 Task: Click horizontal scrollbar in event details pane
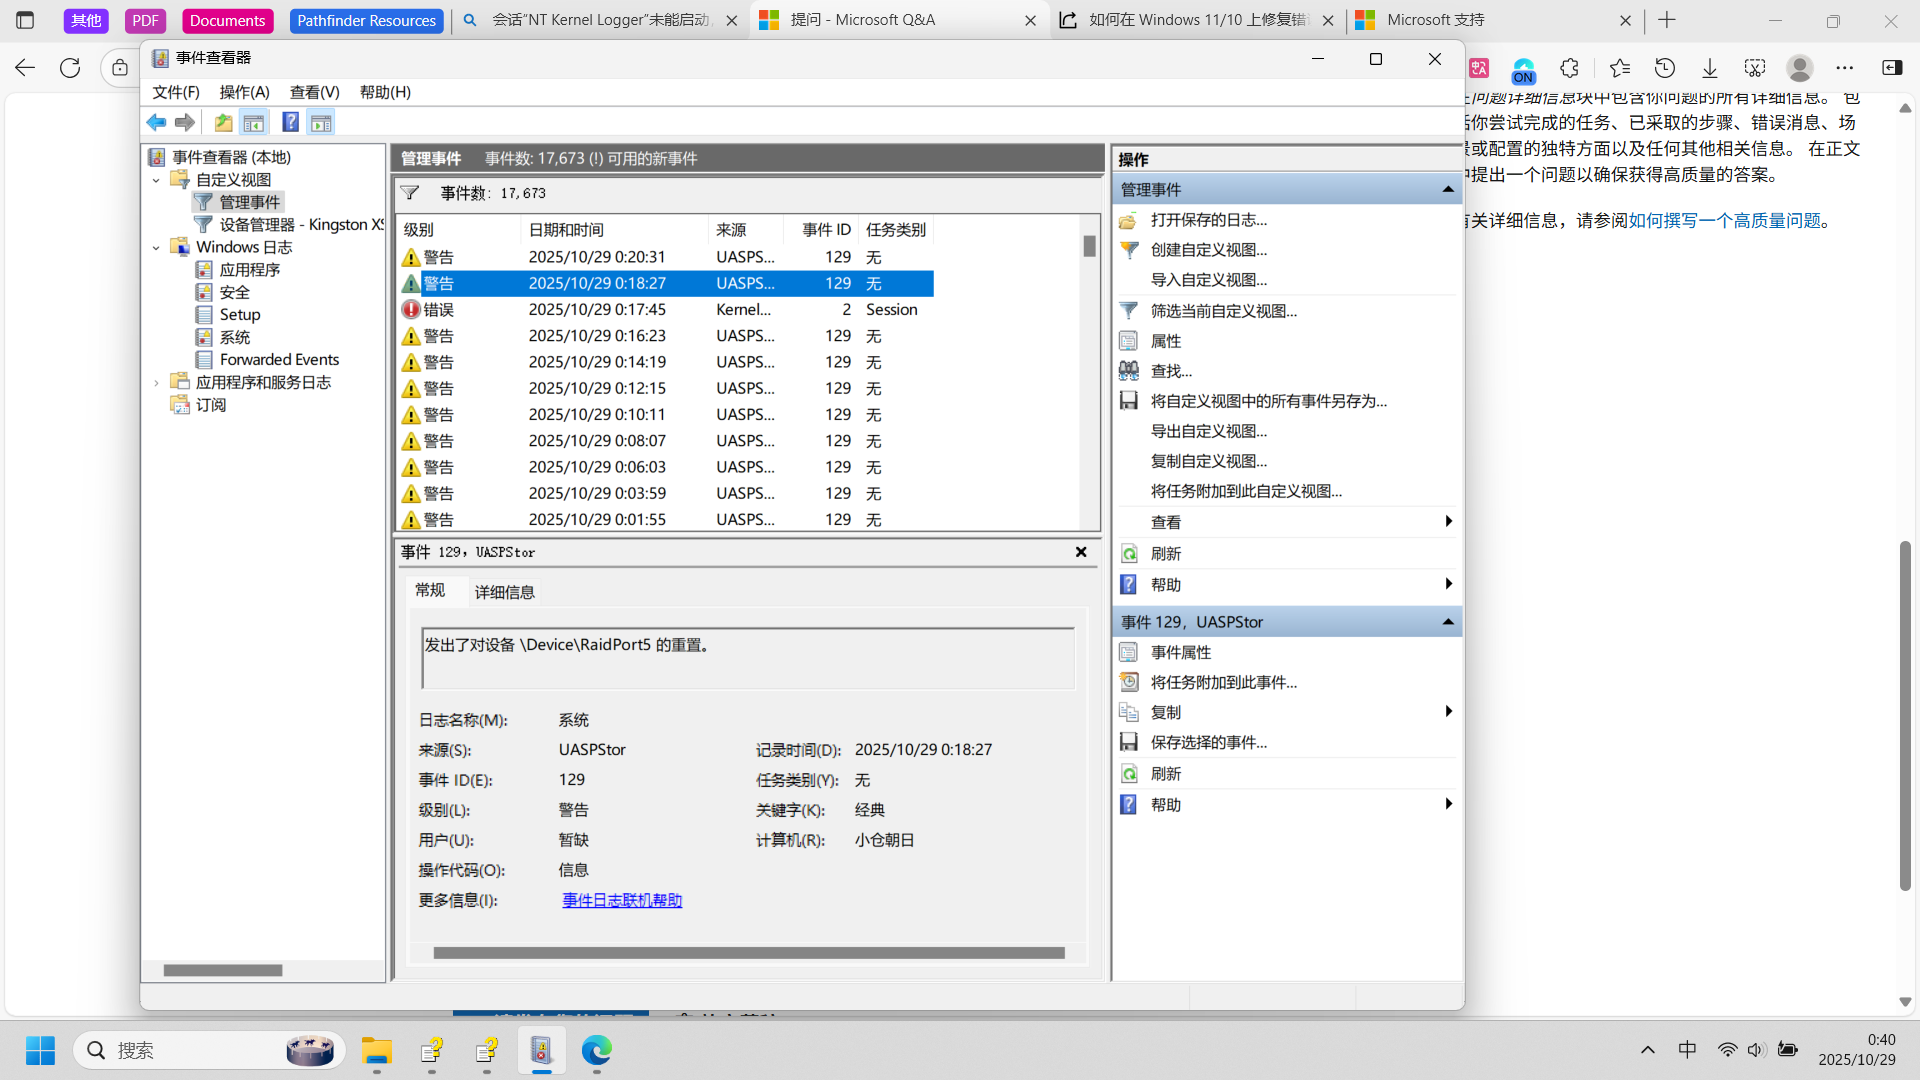[x=749, y=953]
